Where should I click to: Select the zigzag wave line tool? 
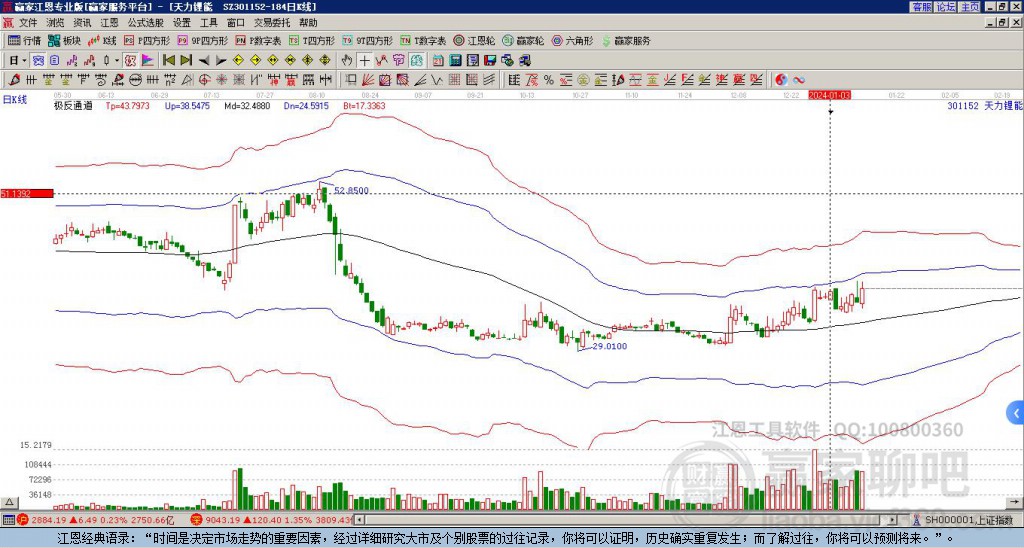tap(436, 80)
